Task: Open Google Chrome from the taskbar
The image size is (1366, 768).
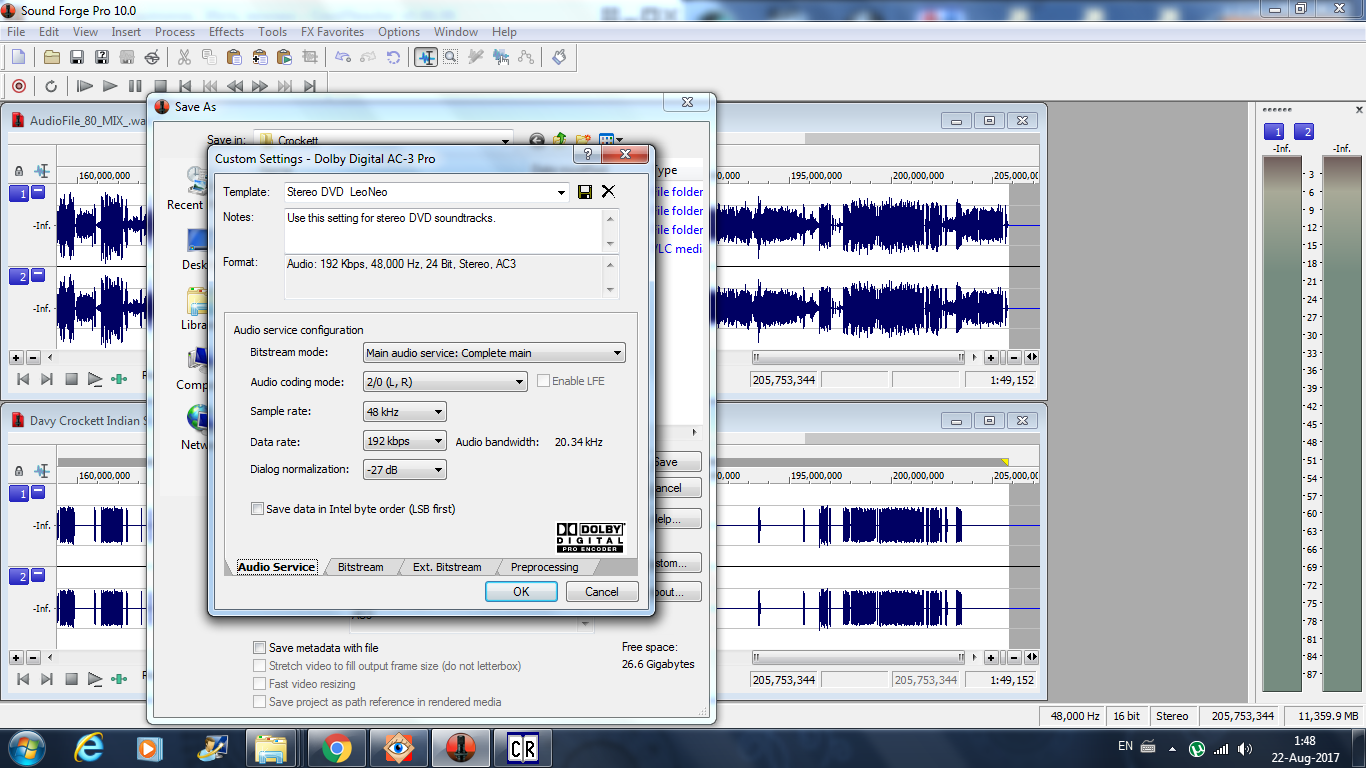Action: click(335, 747)
